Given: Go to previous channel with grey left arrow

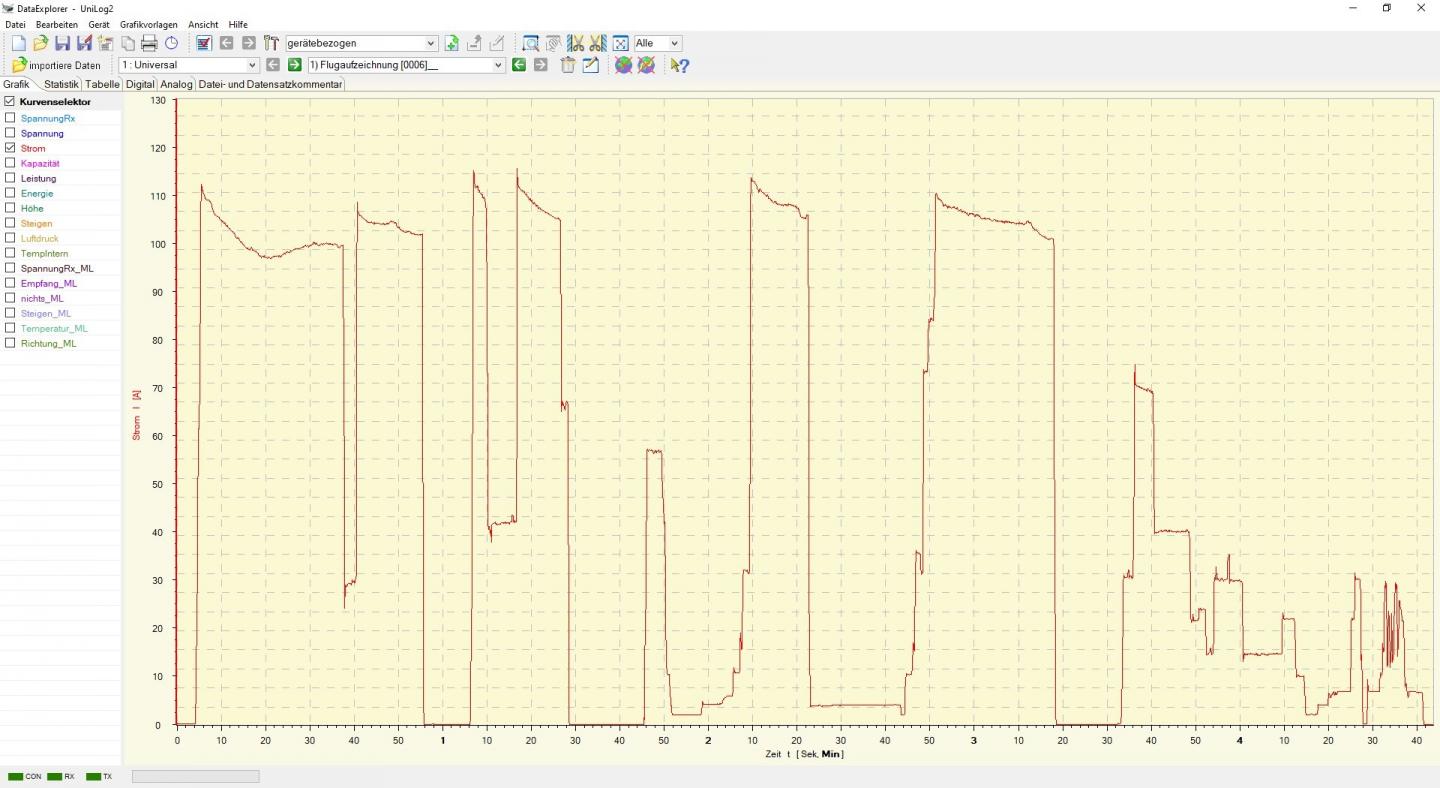Looking at the screenshot, I should coord(272,65).
